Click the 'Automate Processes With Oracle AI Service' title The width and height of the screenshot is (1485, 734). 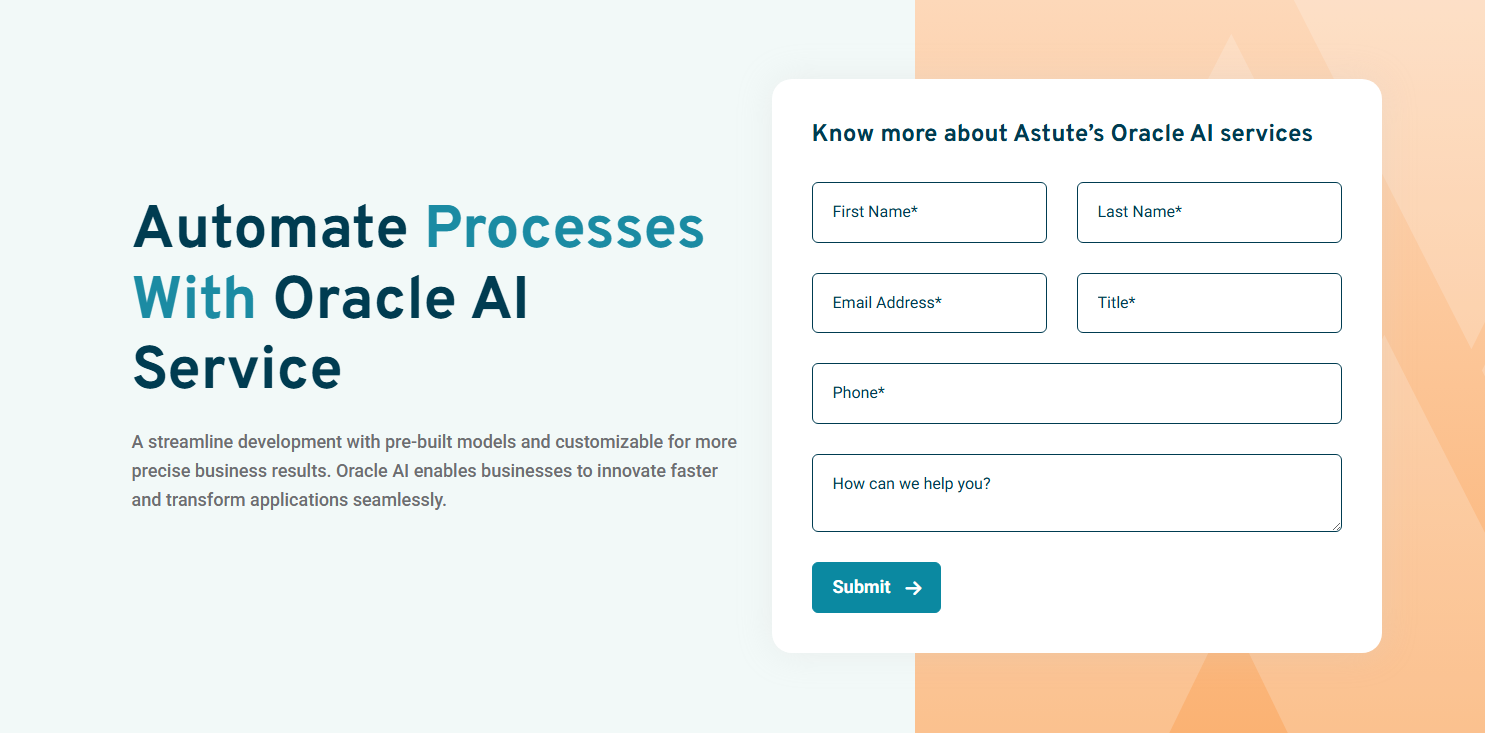point(417,297)
